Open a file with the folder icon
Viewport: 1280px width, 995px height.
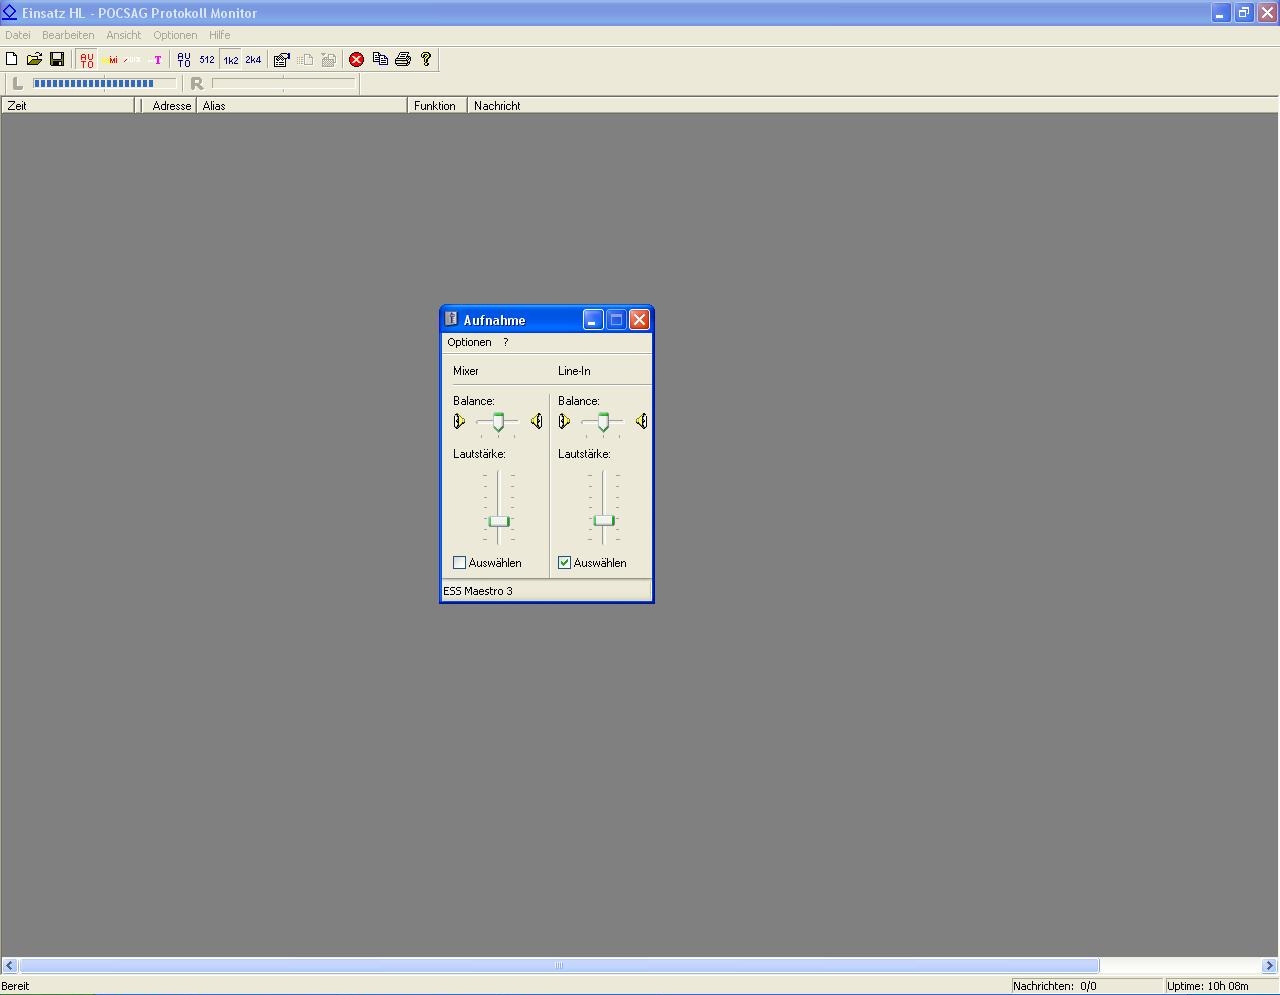tap(34, 60)
